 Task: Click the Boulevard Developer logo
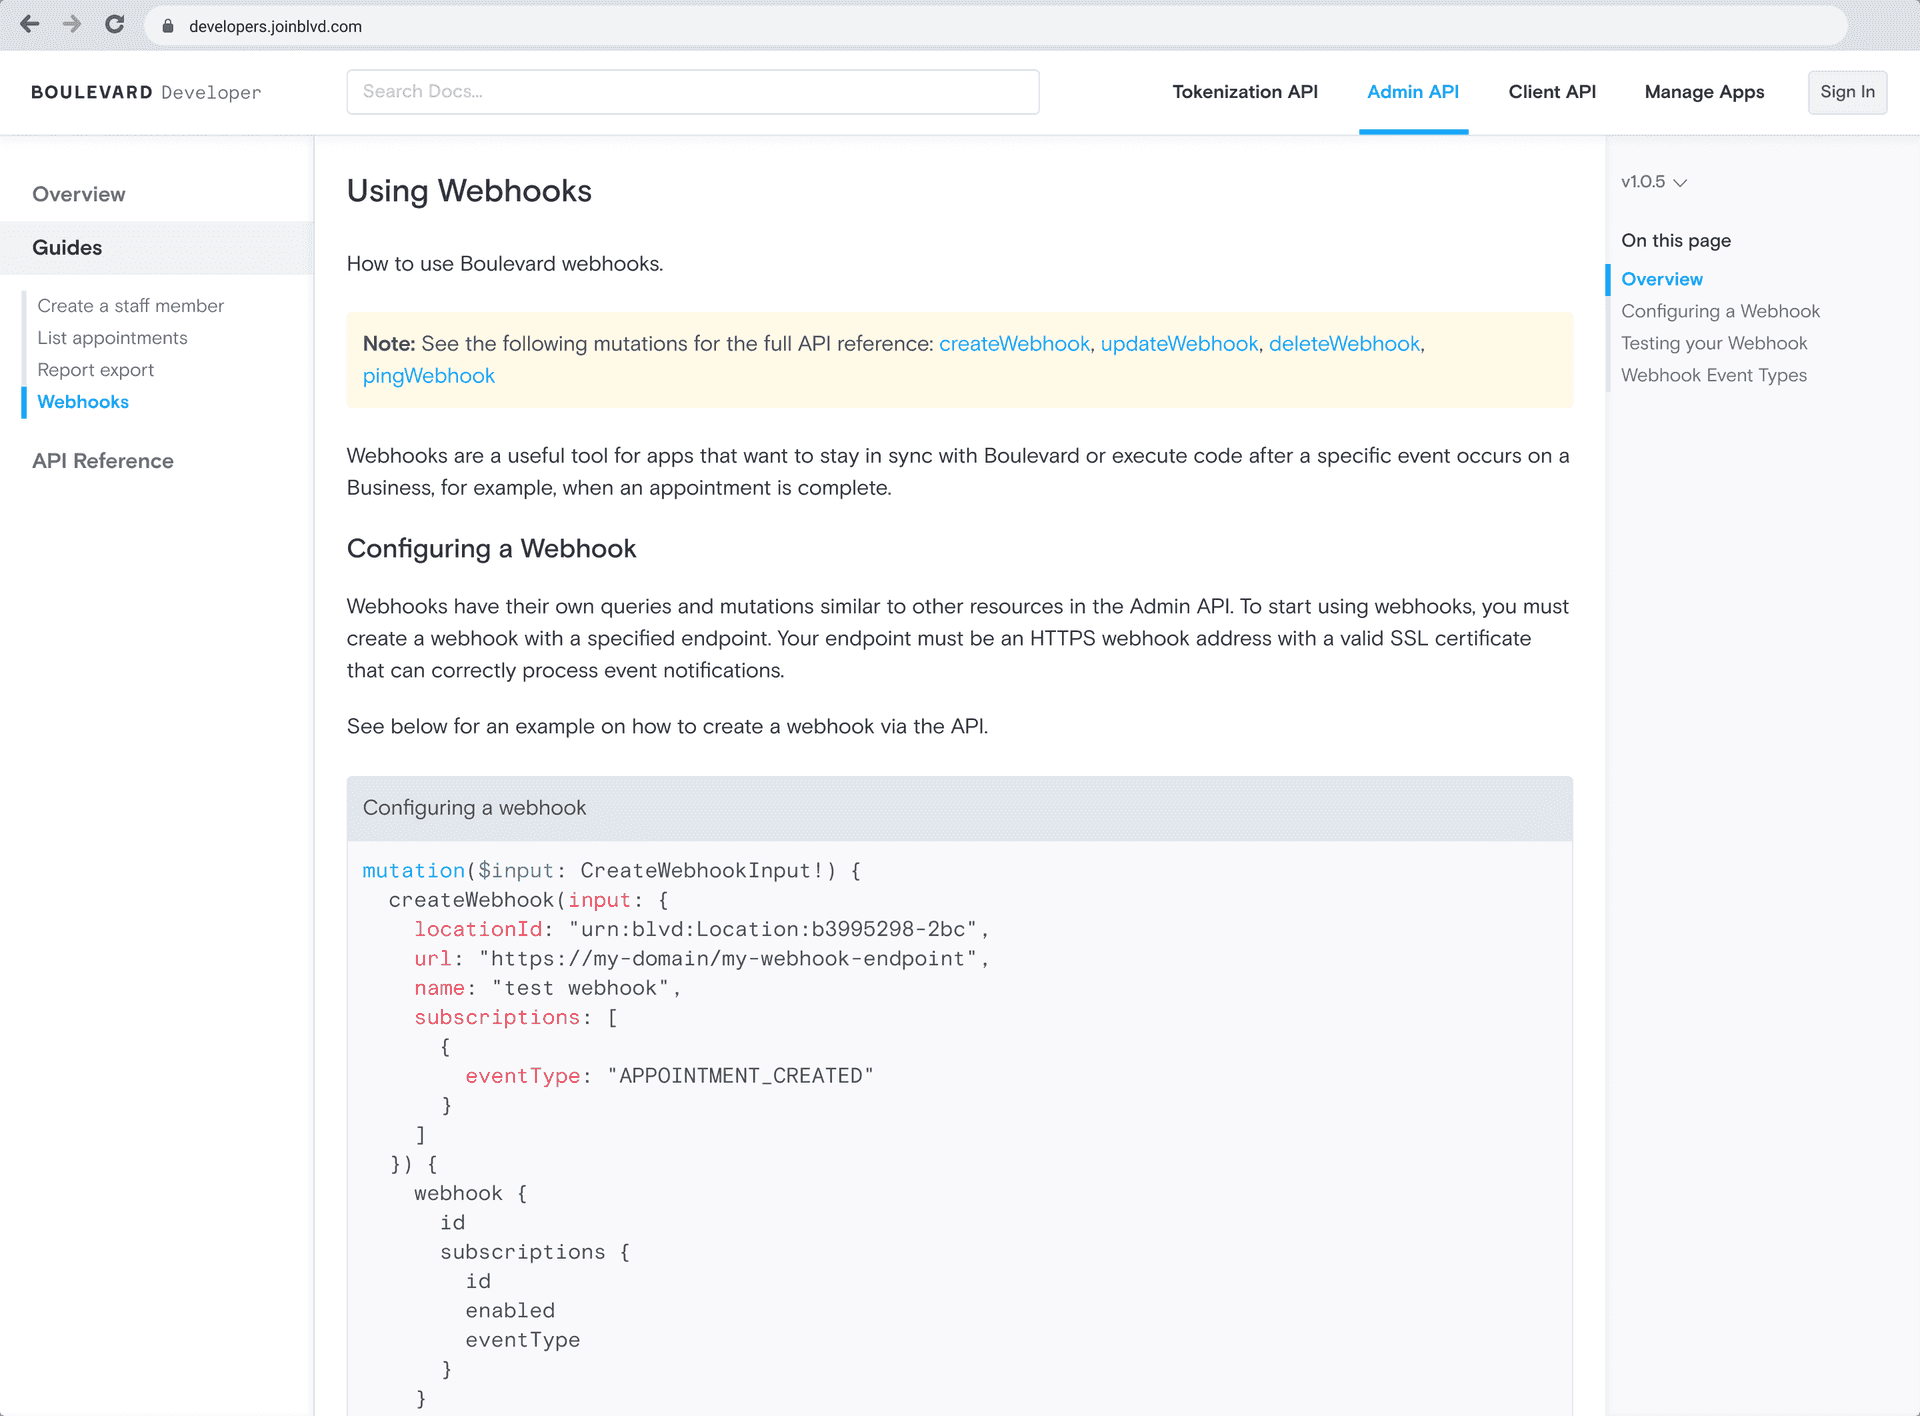tap(146, 92)
